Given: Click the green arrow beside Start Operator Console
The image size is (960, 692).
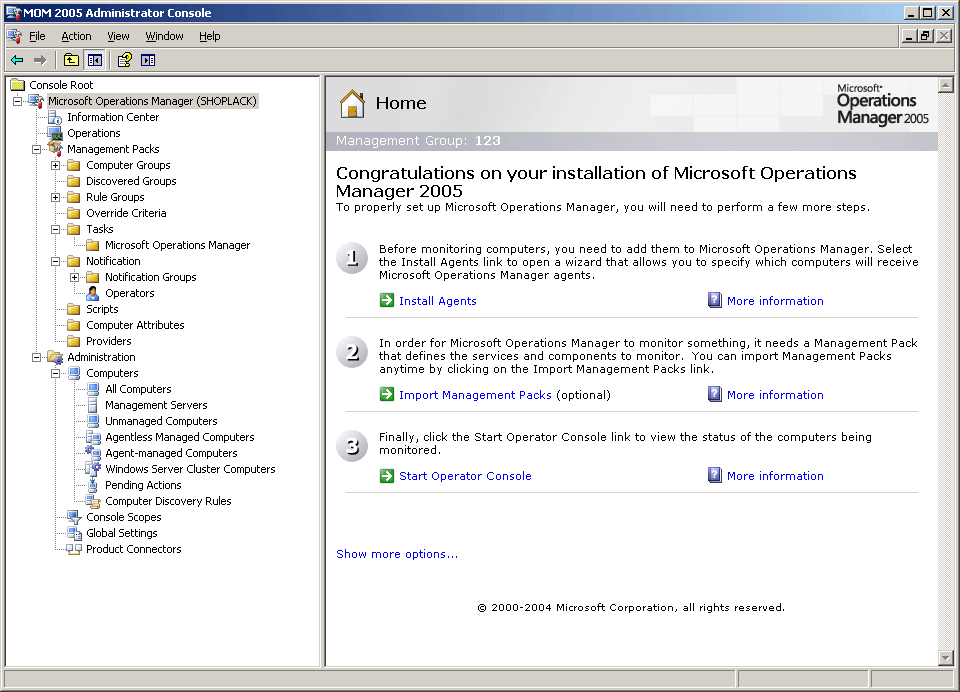Looking at the screenshot, I should click(387, 475).
